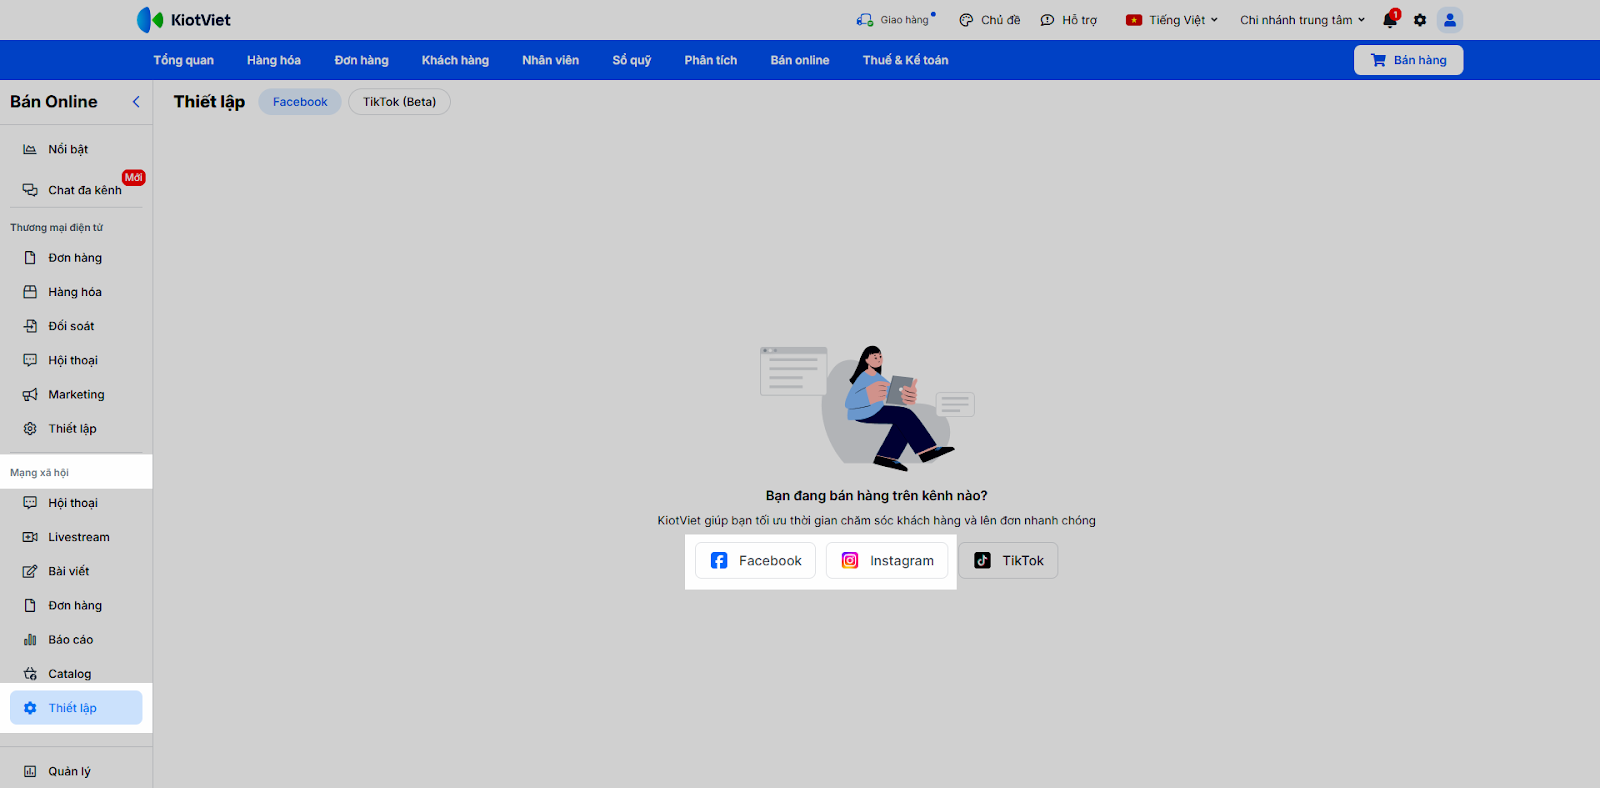Open the Tiếng Việt language dropdown
Screen dimensions: 1600x788
point(1172,20)
